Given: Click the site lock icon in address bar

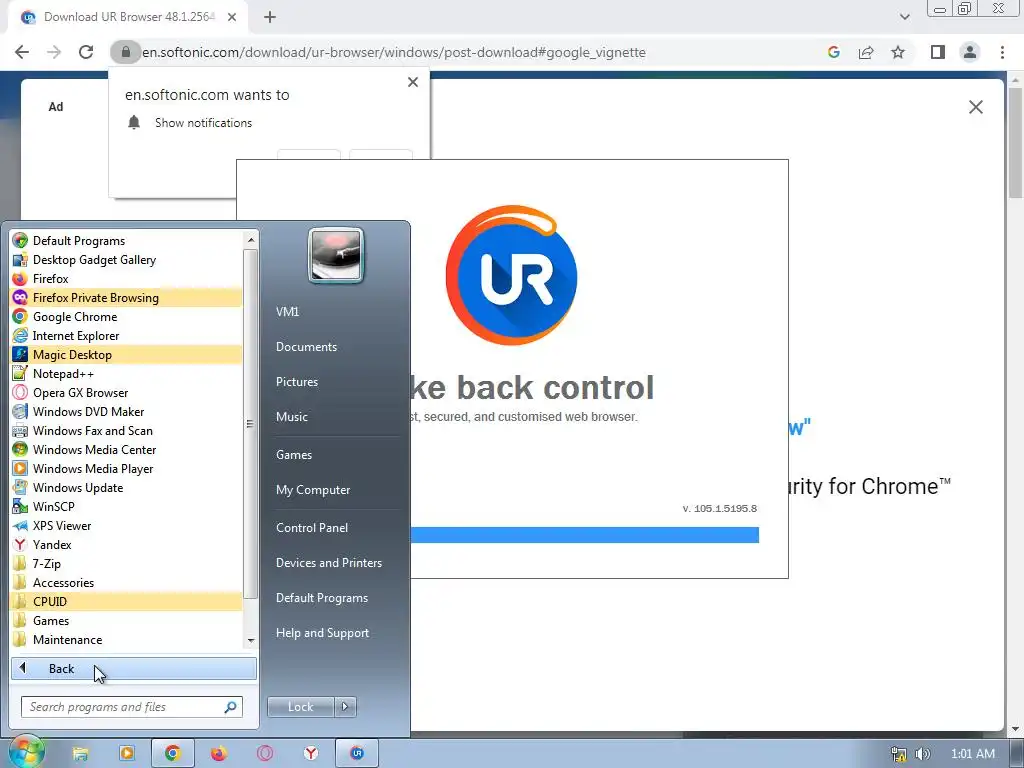Looking at the screenshot, I should (x=125, y=52).
